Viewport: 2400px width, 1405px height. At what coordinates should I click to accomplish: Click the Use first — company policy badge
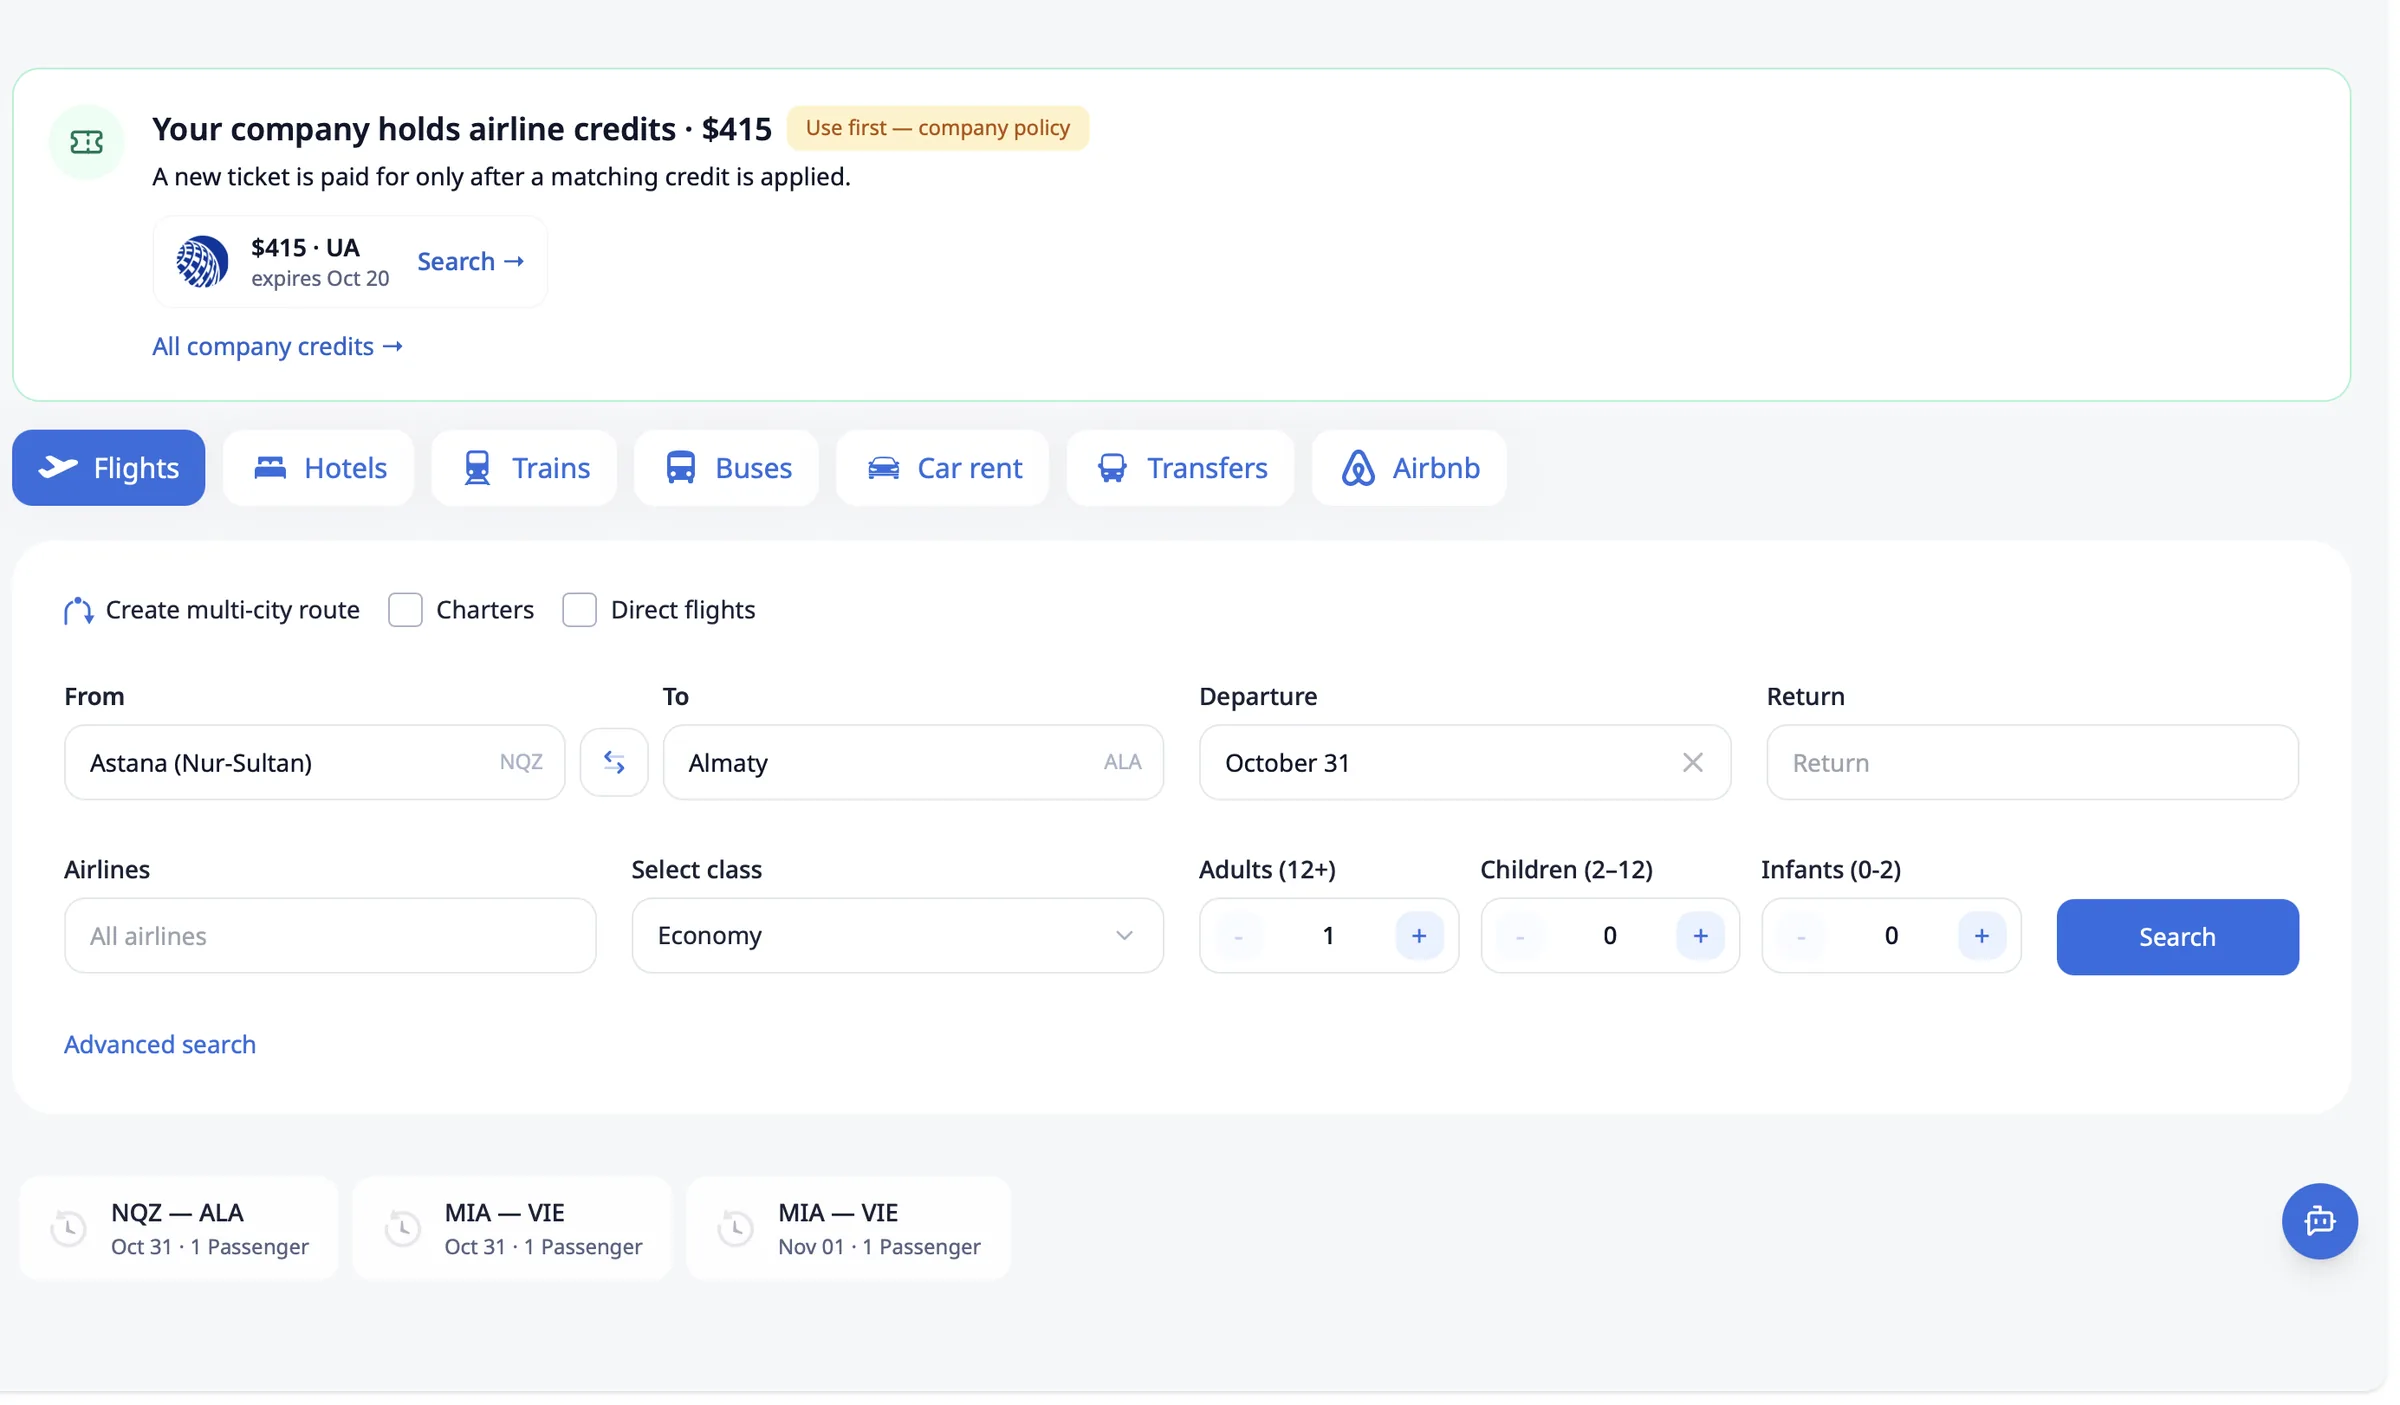938,128
